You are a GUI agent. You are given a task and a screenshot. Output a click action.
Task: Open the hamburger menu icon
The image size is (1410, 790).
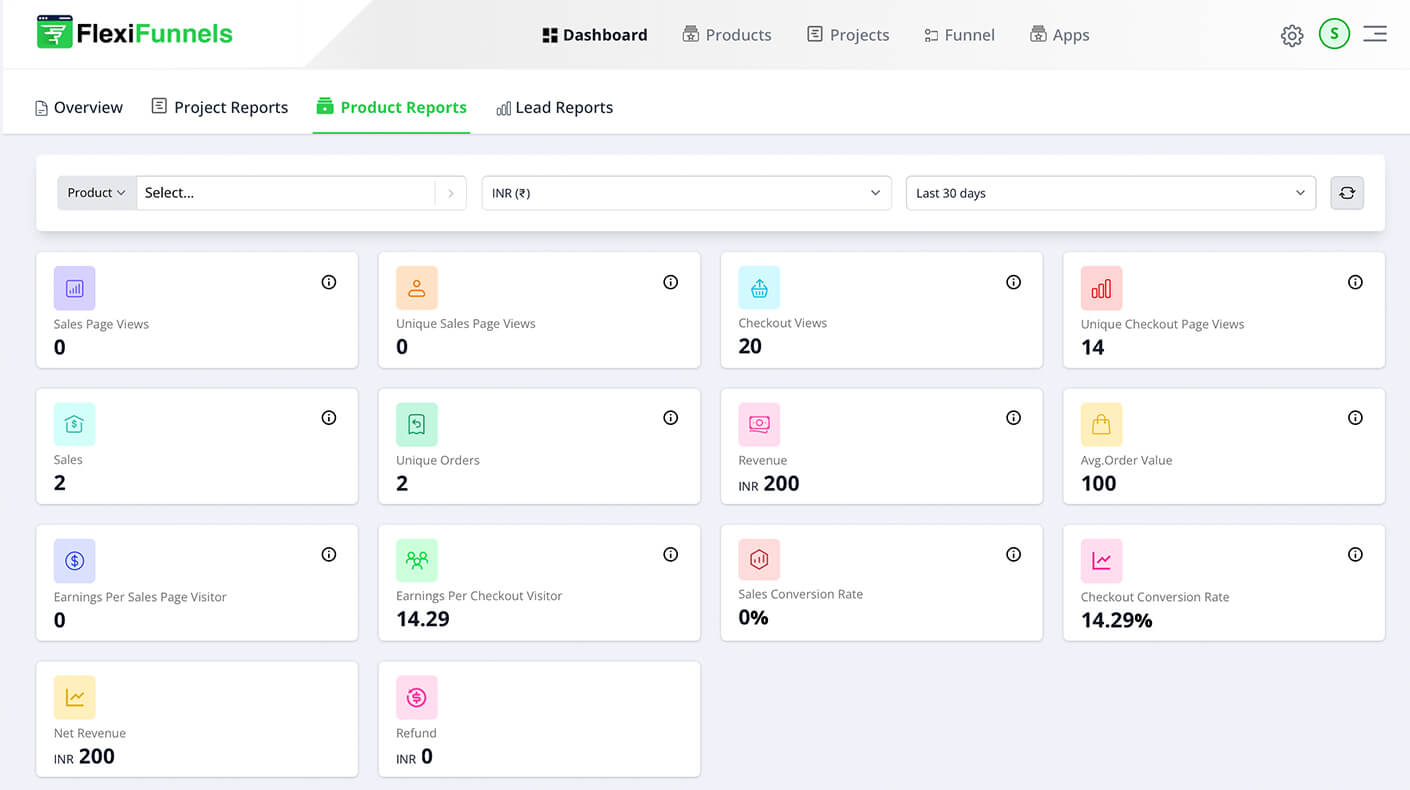click(1375, 34)
